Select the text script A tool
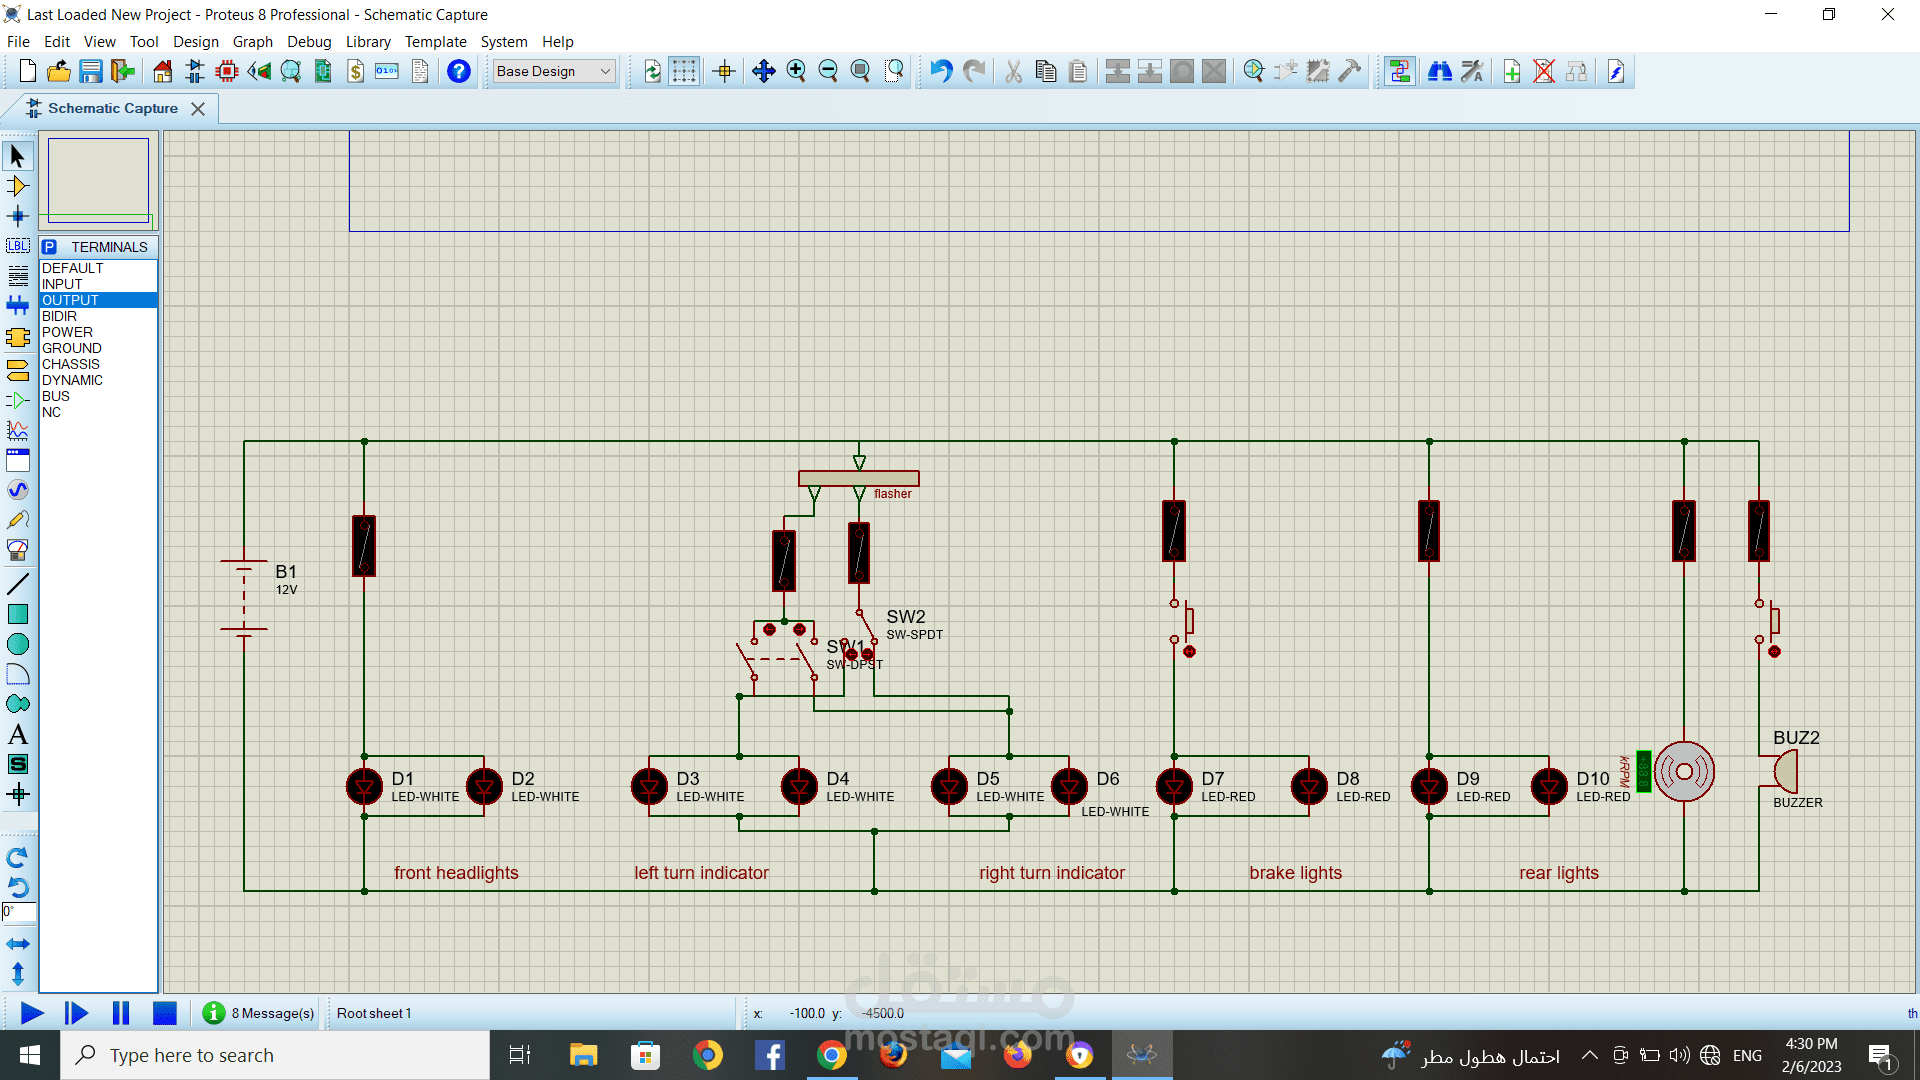Image resolution: width=1920 pixels, height=1080 pixels. click(x=17, y=735)
